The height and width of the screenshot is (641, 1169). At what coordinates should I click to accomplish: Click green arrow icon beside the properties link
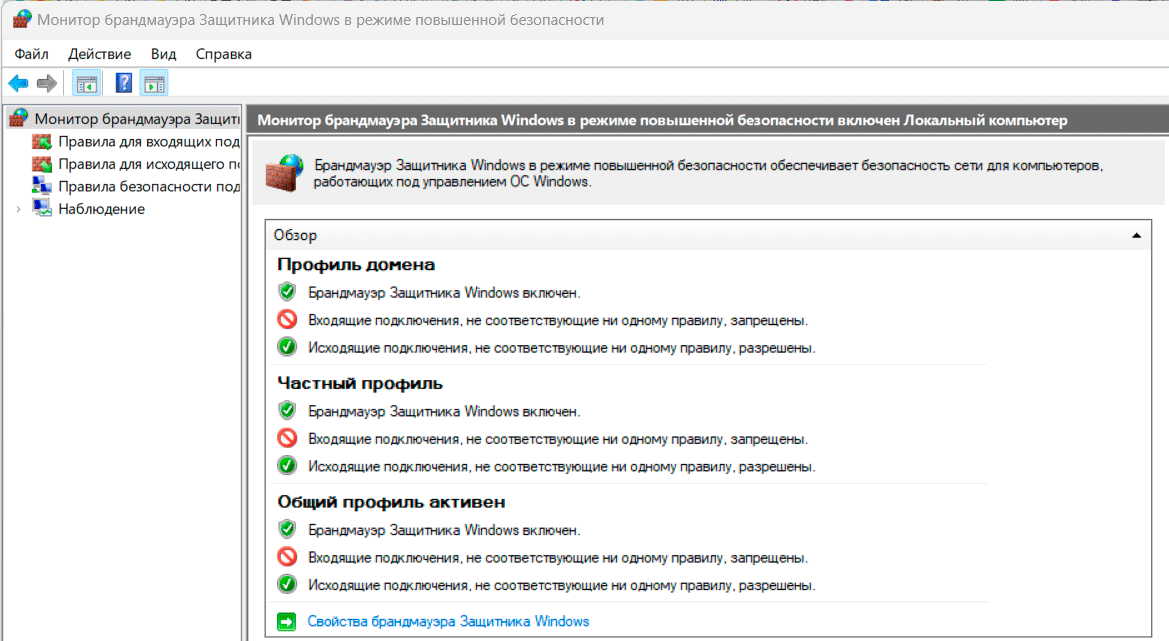(x=287, y=621)
